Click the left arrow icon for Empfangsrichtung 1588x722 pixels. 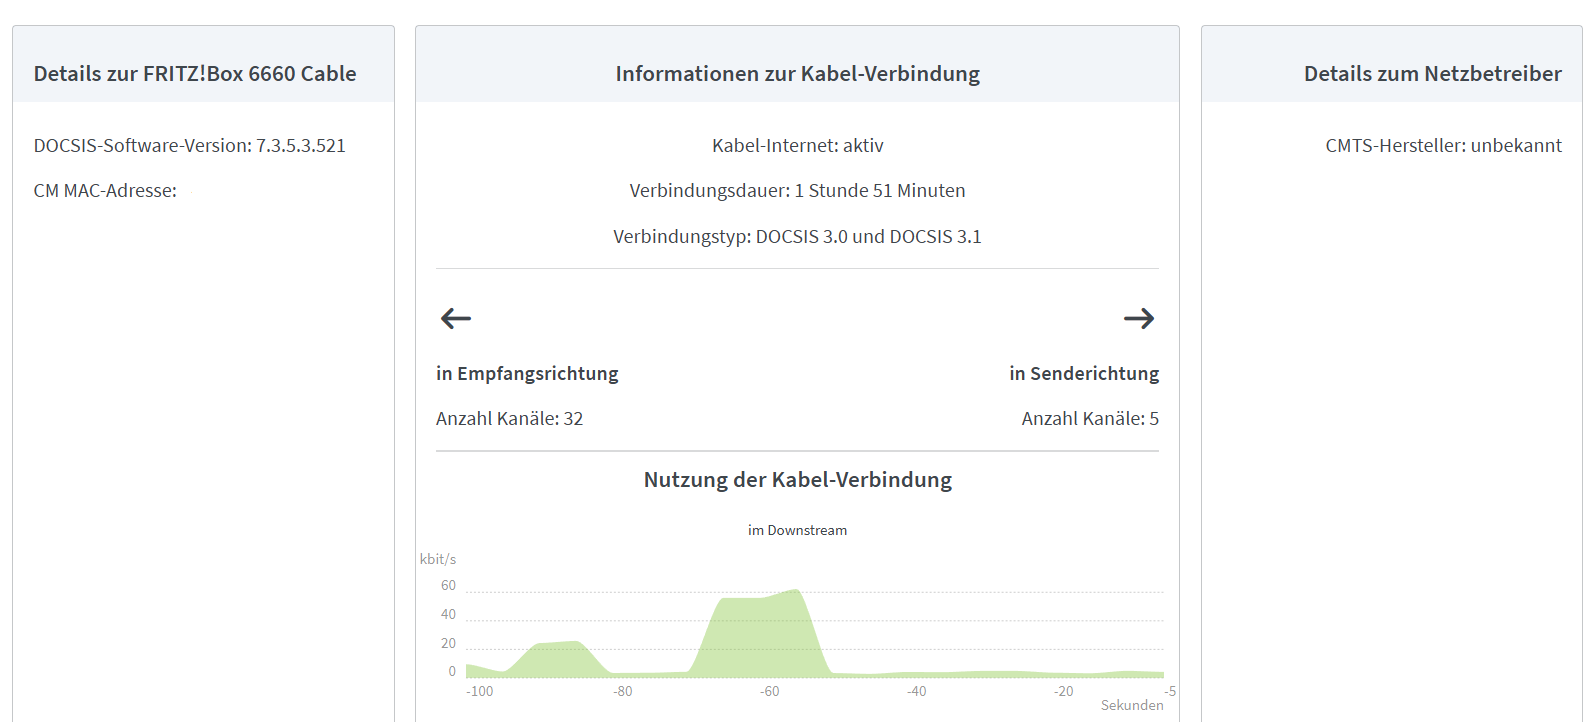(456, 318)
